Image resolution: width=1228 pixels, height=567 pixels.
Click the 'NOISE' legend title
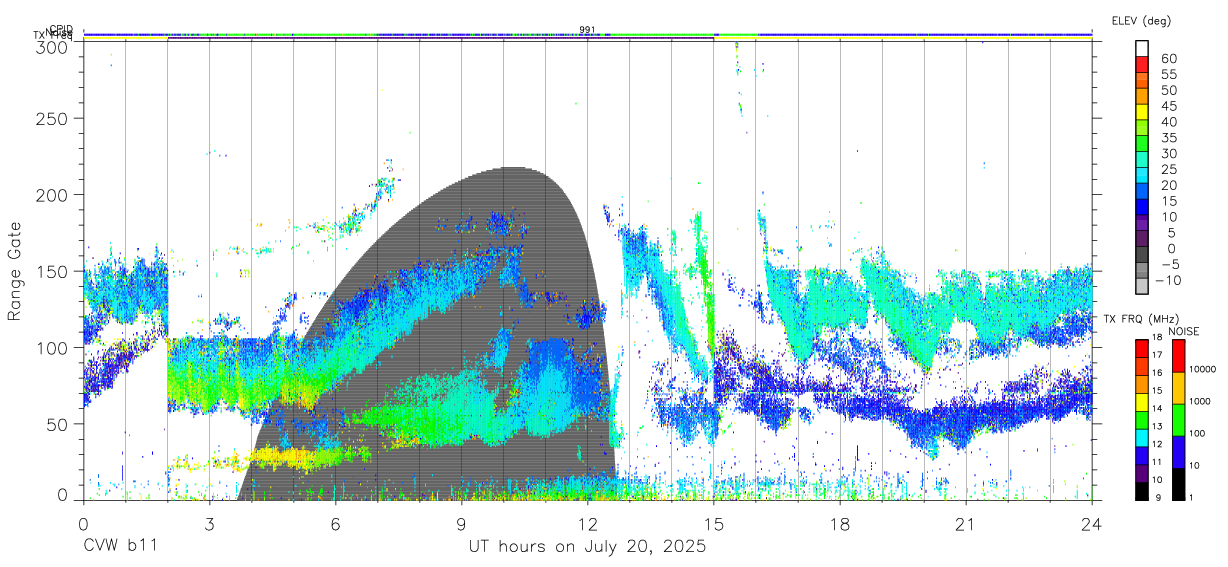coord(1183,331)
